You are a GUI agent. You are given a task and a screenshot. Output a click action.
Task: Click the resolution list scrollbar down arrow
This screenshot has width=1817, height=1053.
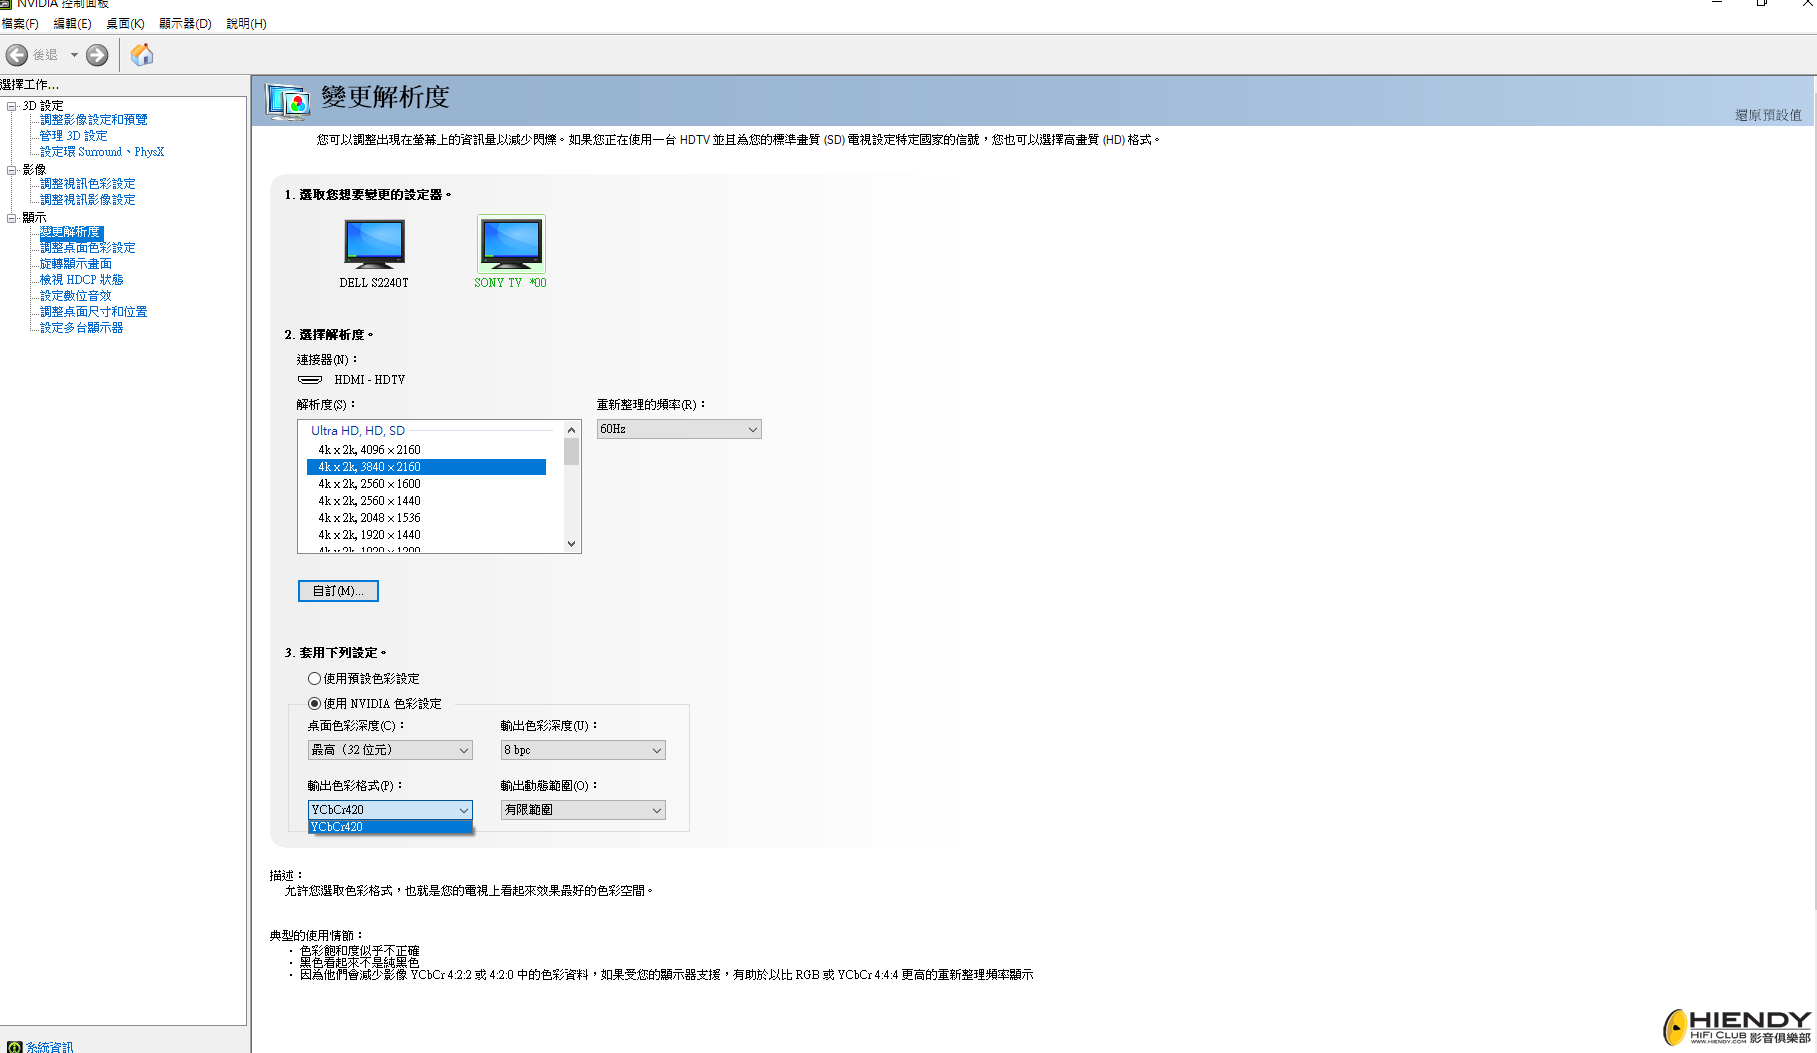[572, 544]
